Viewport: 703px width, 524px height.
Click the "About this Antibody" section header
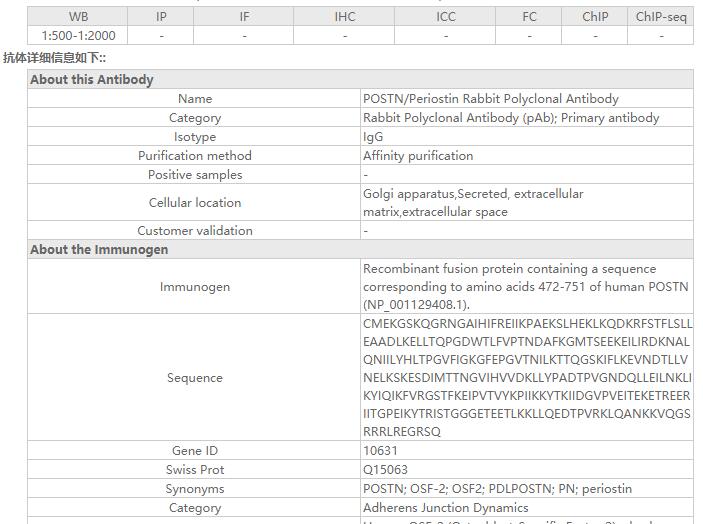tap(92, 80)
